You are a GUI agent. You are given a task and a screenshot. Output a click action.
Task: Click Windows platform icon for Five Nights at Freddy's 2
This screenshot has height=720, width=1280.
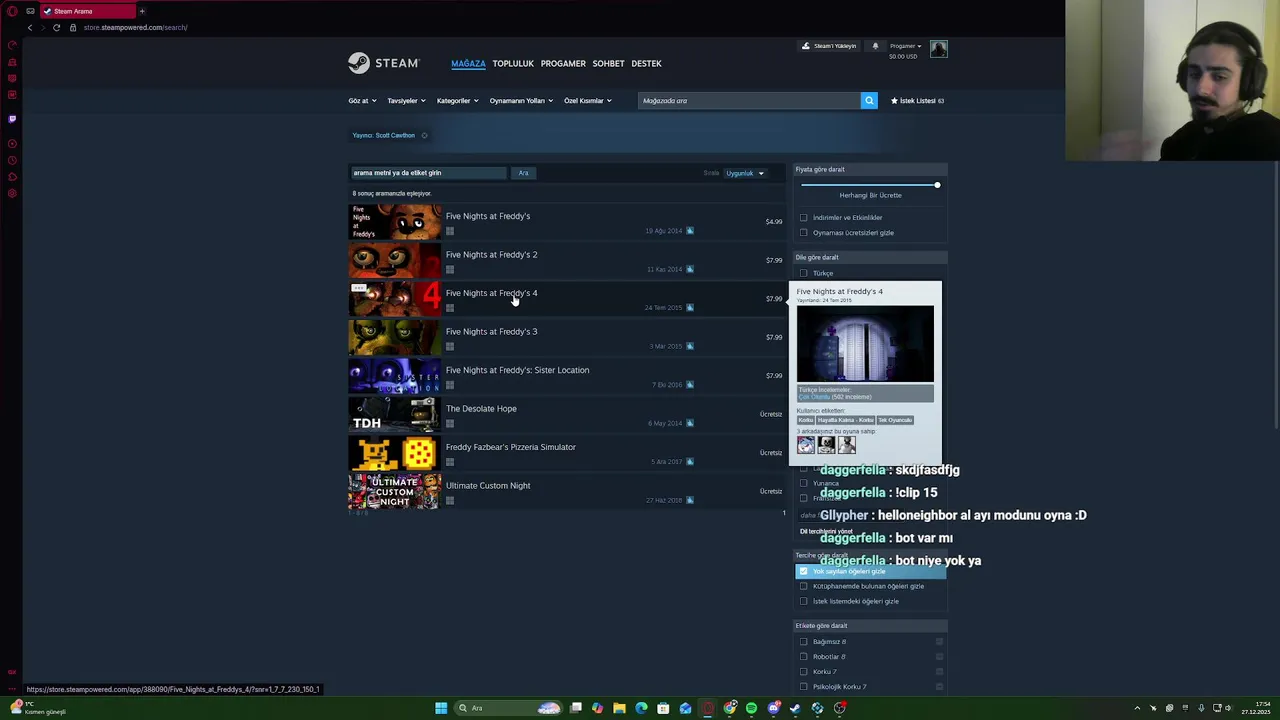[x=450, y=270]
